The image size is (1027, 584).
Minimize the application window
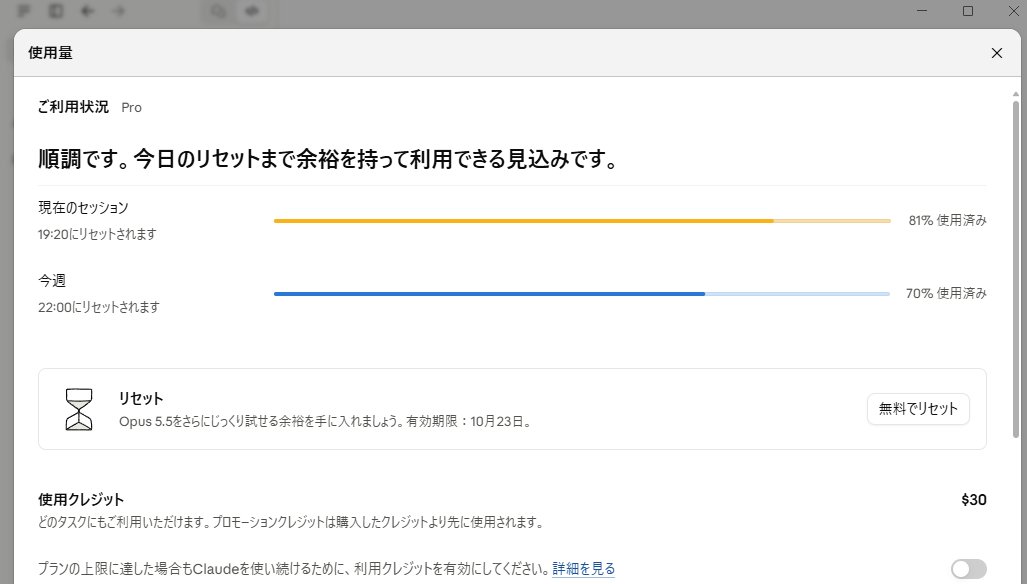(922, 11)
